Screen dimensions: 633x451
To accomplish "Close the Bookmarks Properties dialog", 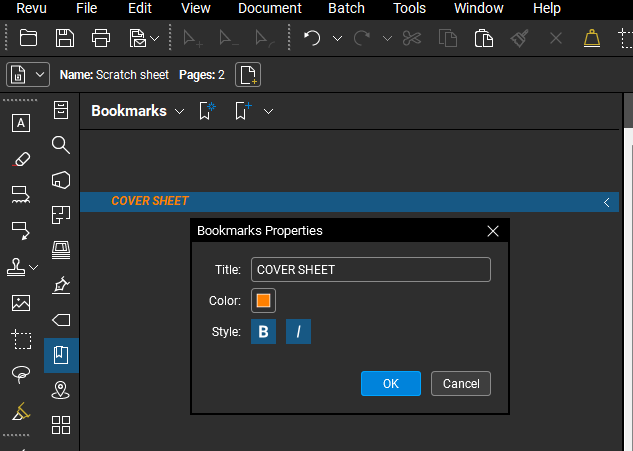I will tap(493, 231).
